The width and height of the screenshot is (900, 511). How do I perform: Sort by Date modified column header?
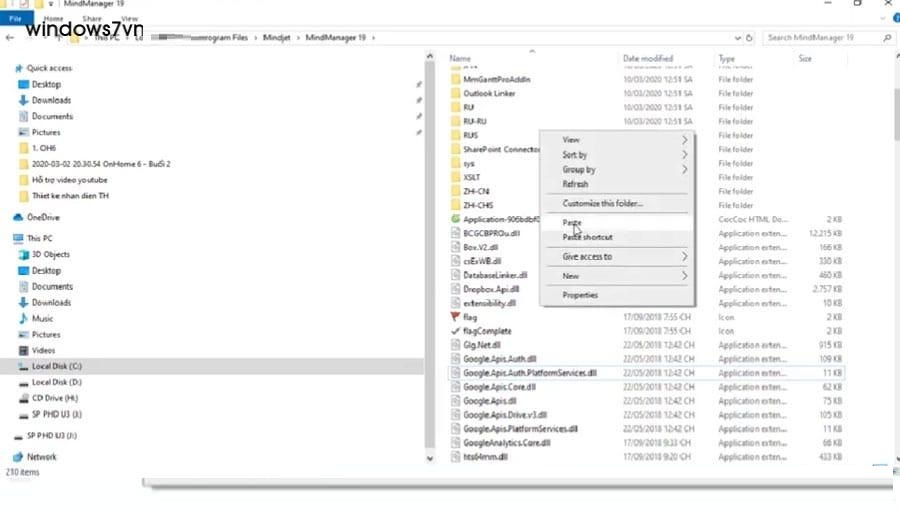[648, 59]
